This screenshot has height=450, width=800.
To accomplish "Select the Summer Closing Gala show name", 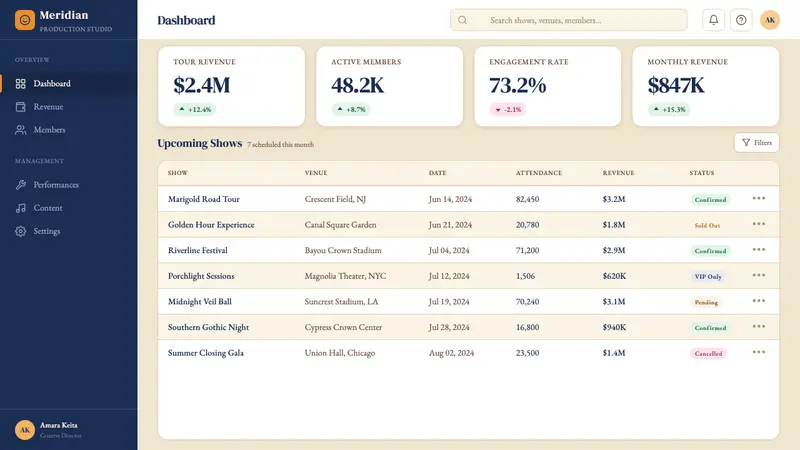I will coord(206,353).
